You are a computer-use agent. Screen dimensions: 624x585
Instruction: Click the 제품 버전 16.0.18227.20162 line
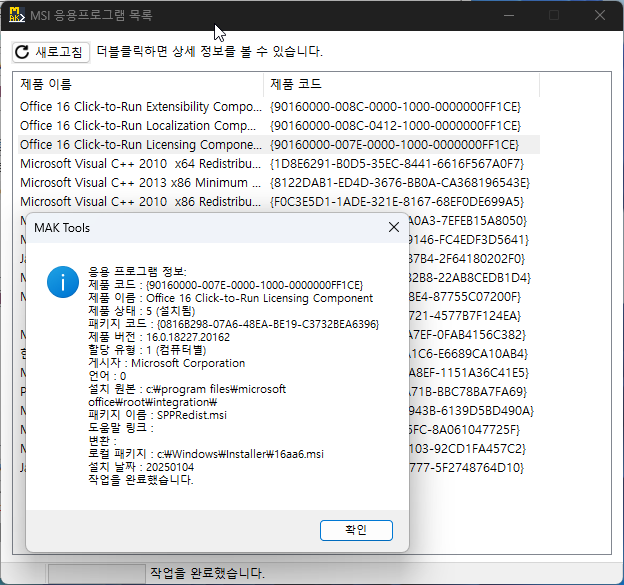[x=159, y=337]
